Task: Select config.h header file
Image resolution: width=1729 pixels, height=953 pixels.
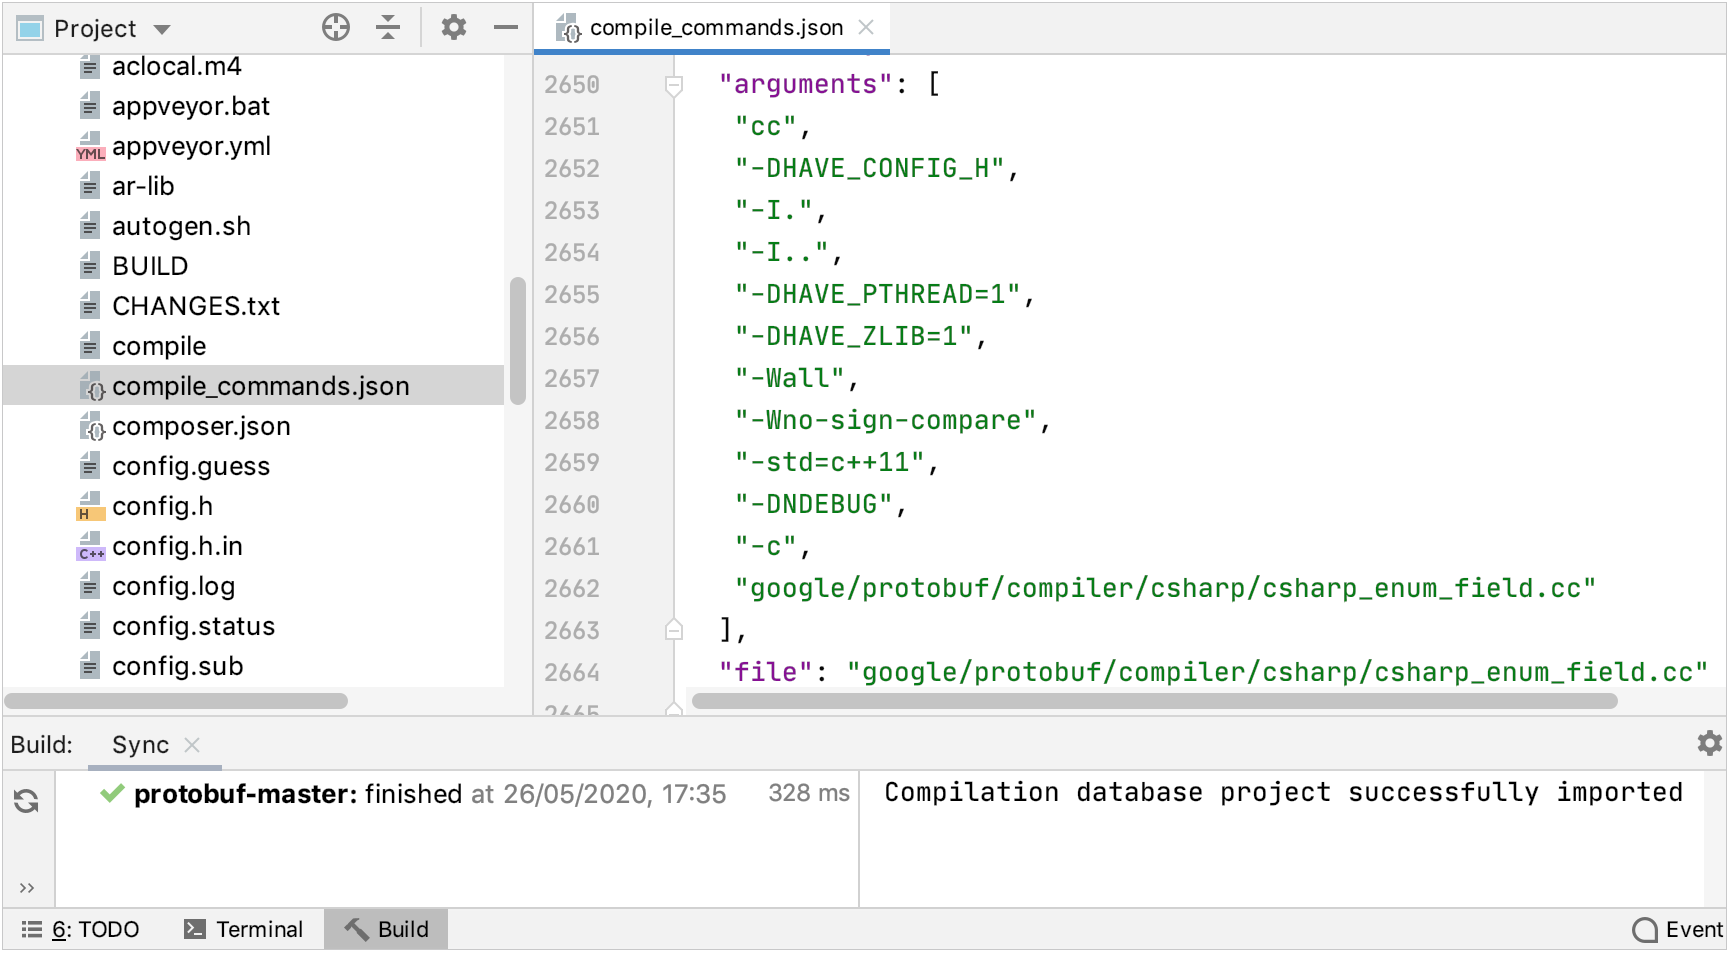Action: [x=162, y=506]
